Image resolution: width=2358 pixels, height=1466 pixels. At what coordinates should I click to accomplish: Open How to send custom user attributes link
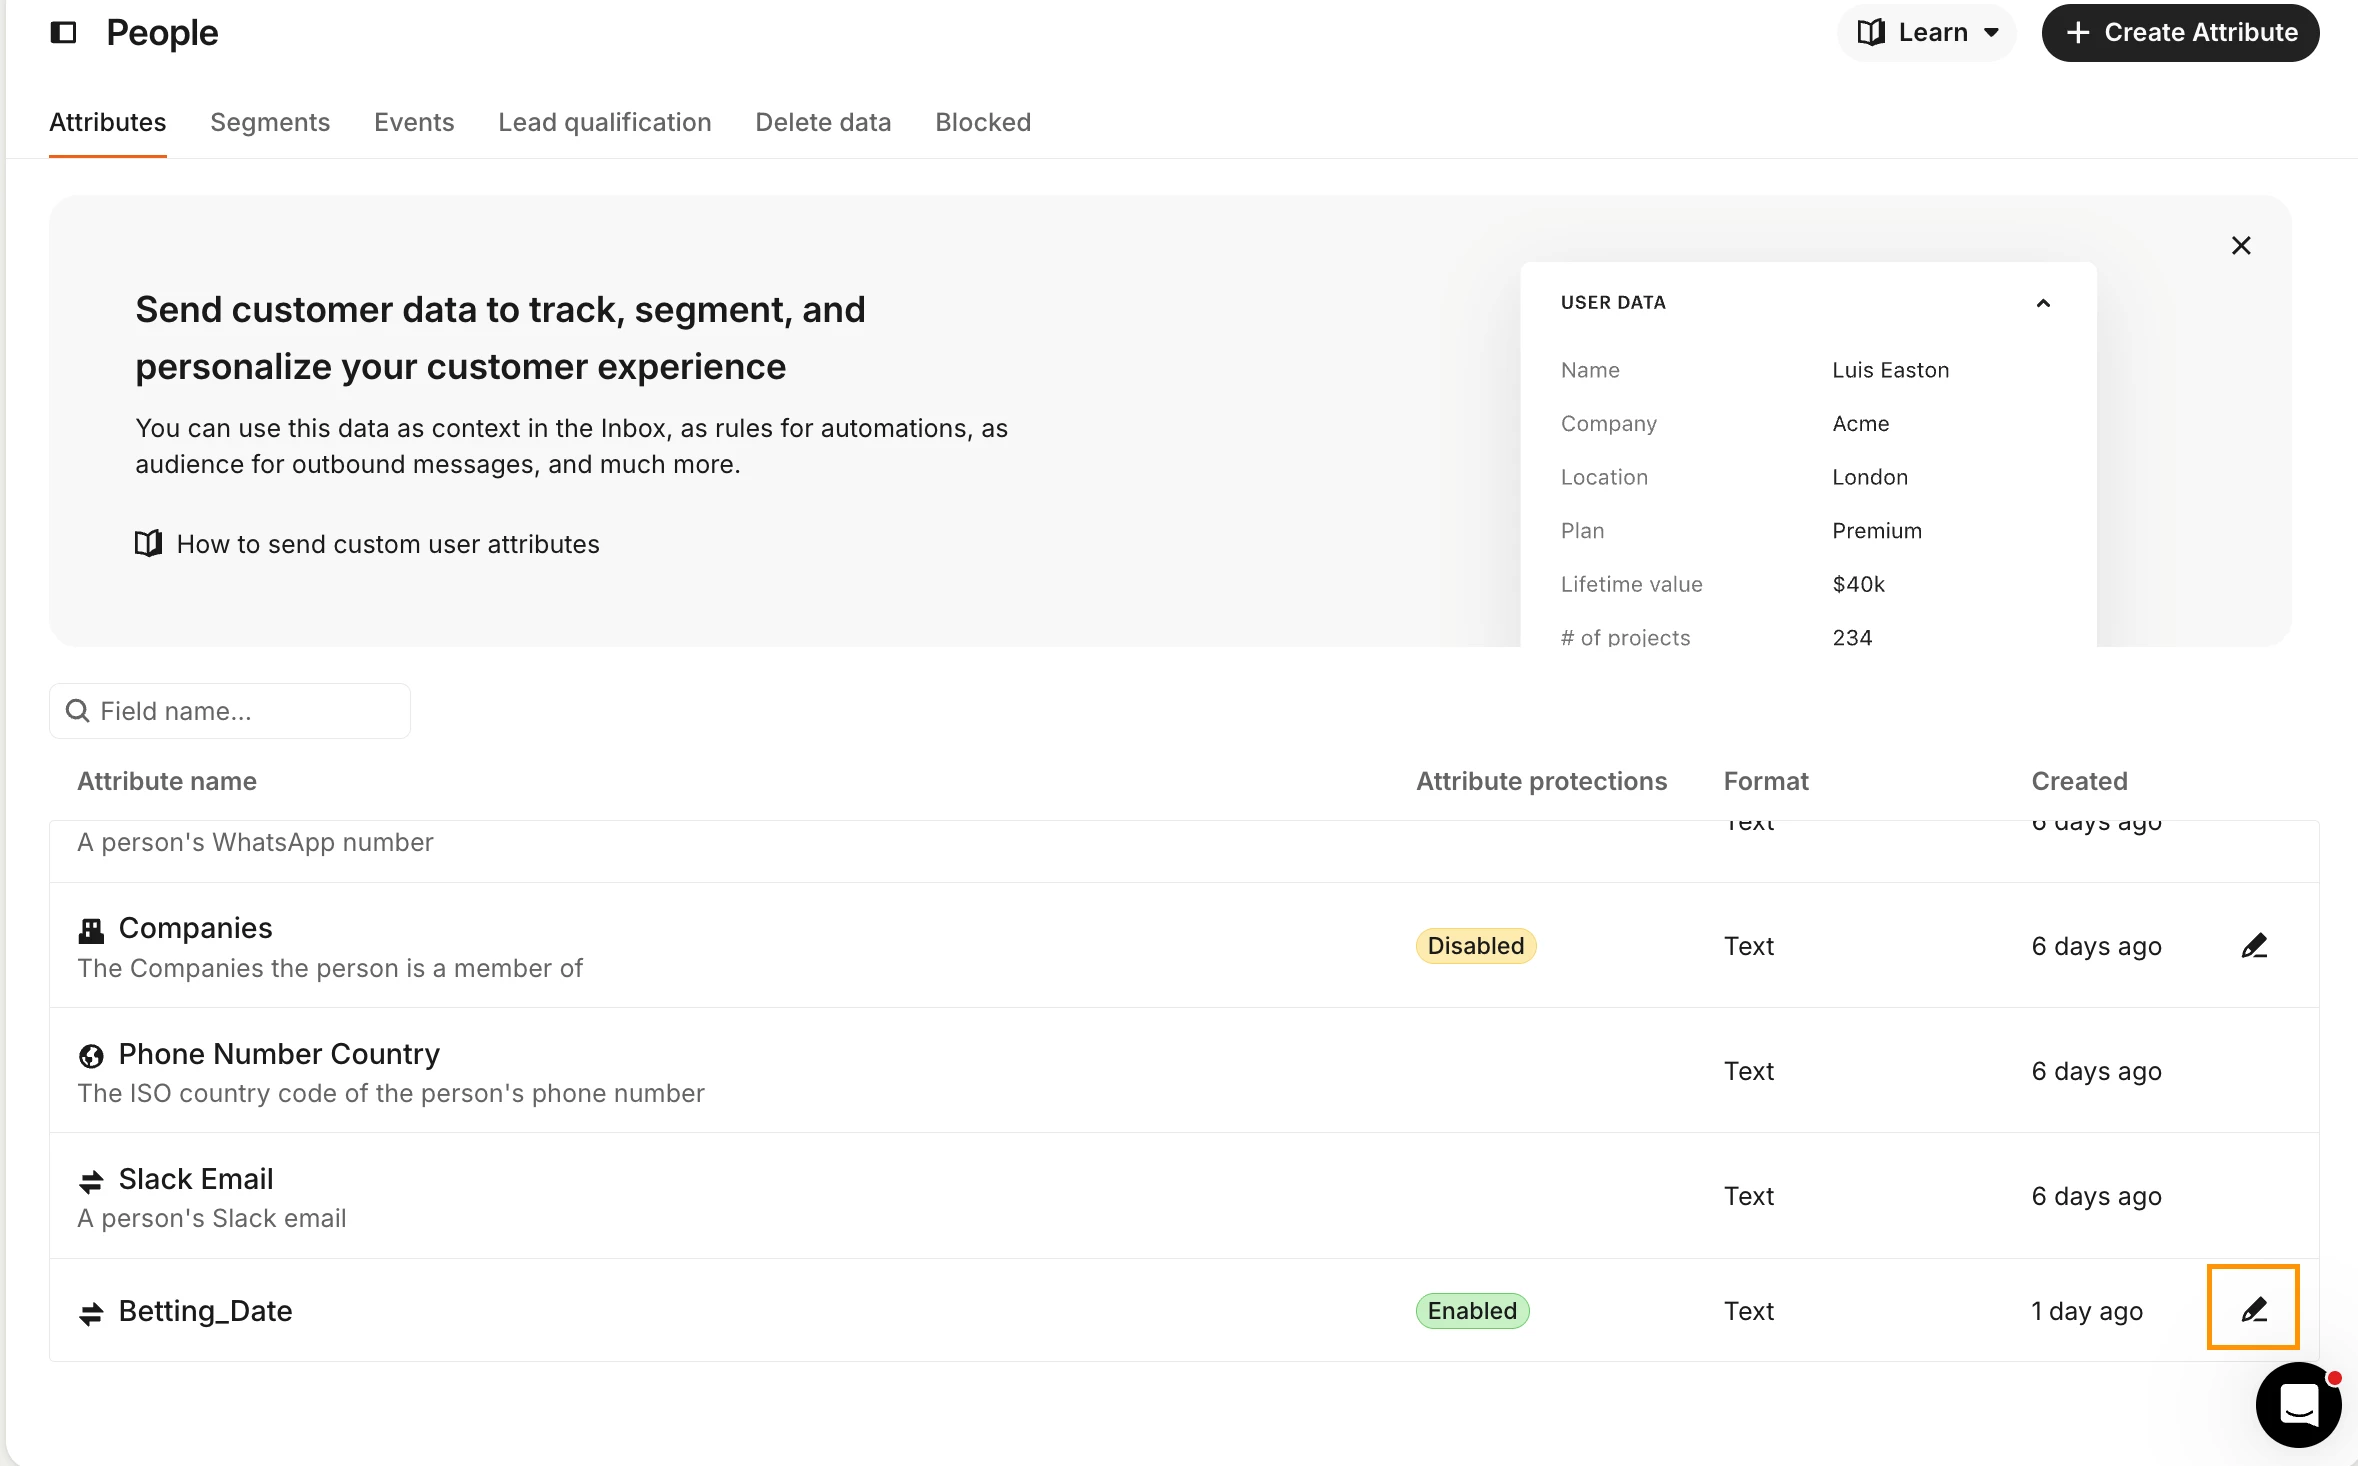(388, 544)
